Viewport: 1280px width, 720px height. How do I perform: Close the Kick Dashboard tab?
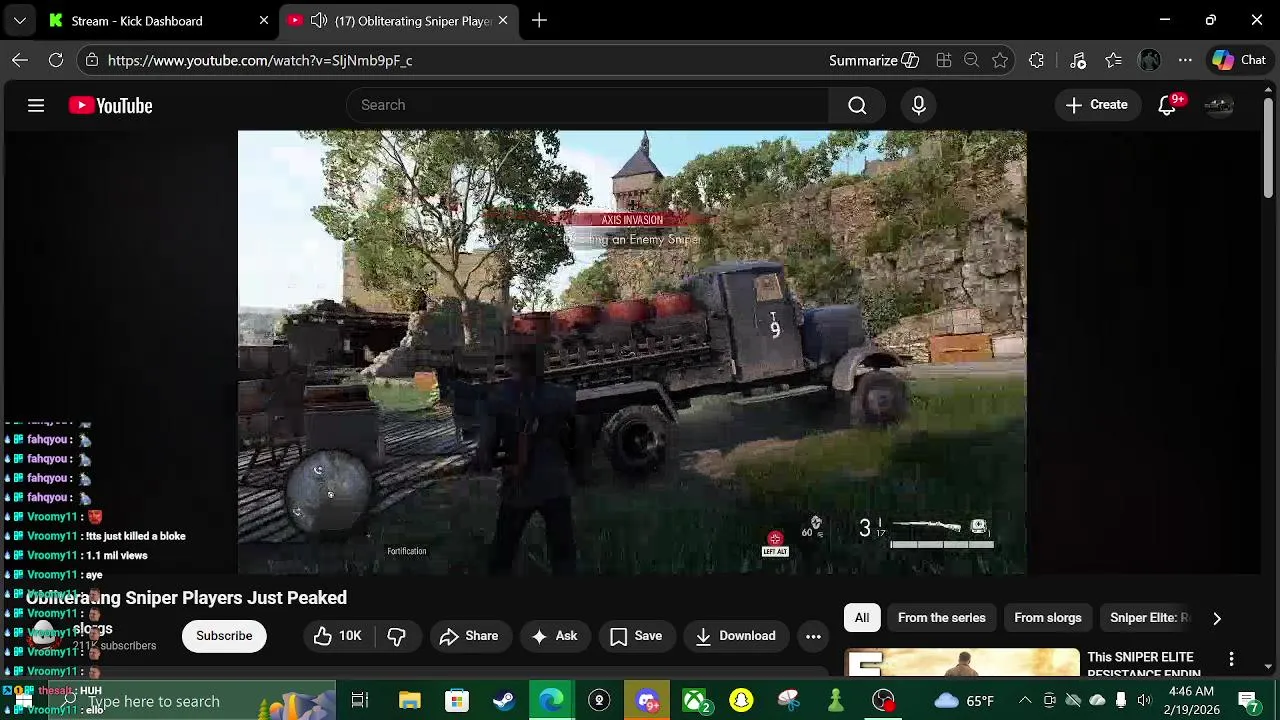pyautogui.click(x=264, y=20)
